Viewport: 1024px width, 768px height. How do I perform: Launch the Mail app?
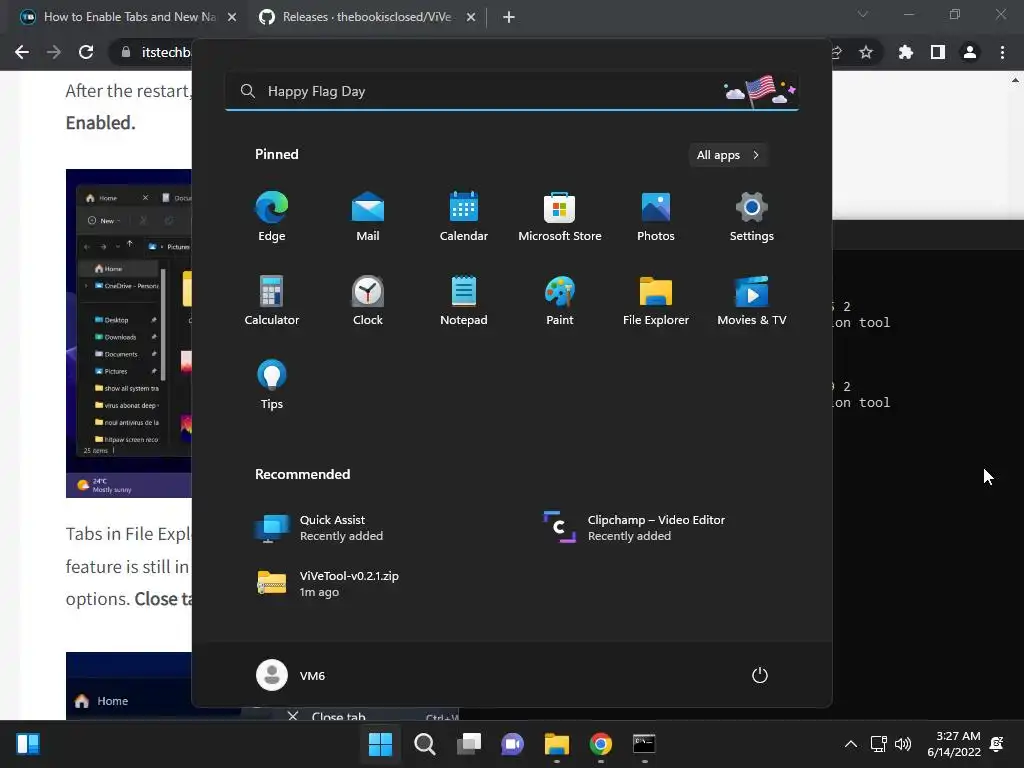tap(368, 216)
